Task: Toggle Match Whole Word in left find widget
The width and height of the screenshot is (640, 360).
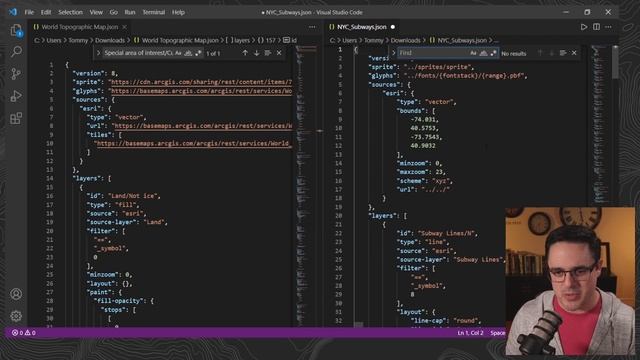Action: (x=188, y=53)
